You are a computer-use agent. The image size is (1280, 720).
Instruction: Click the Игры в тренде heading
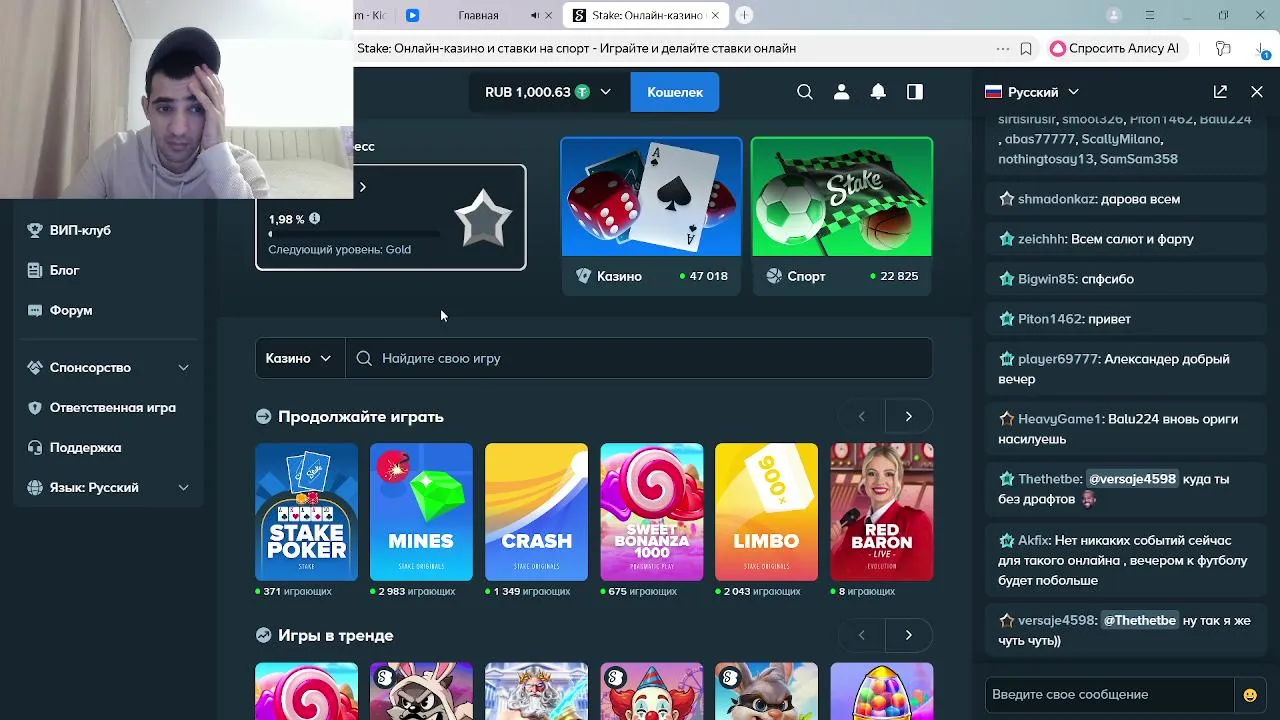tap(335, 636)
